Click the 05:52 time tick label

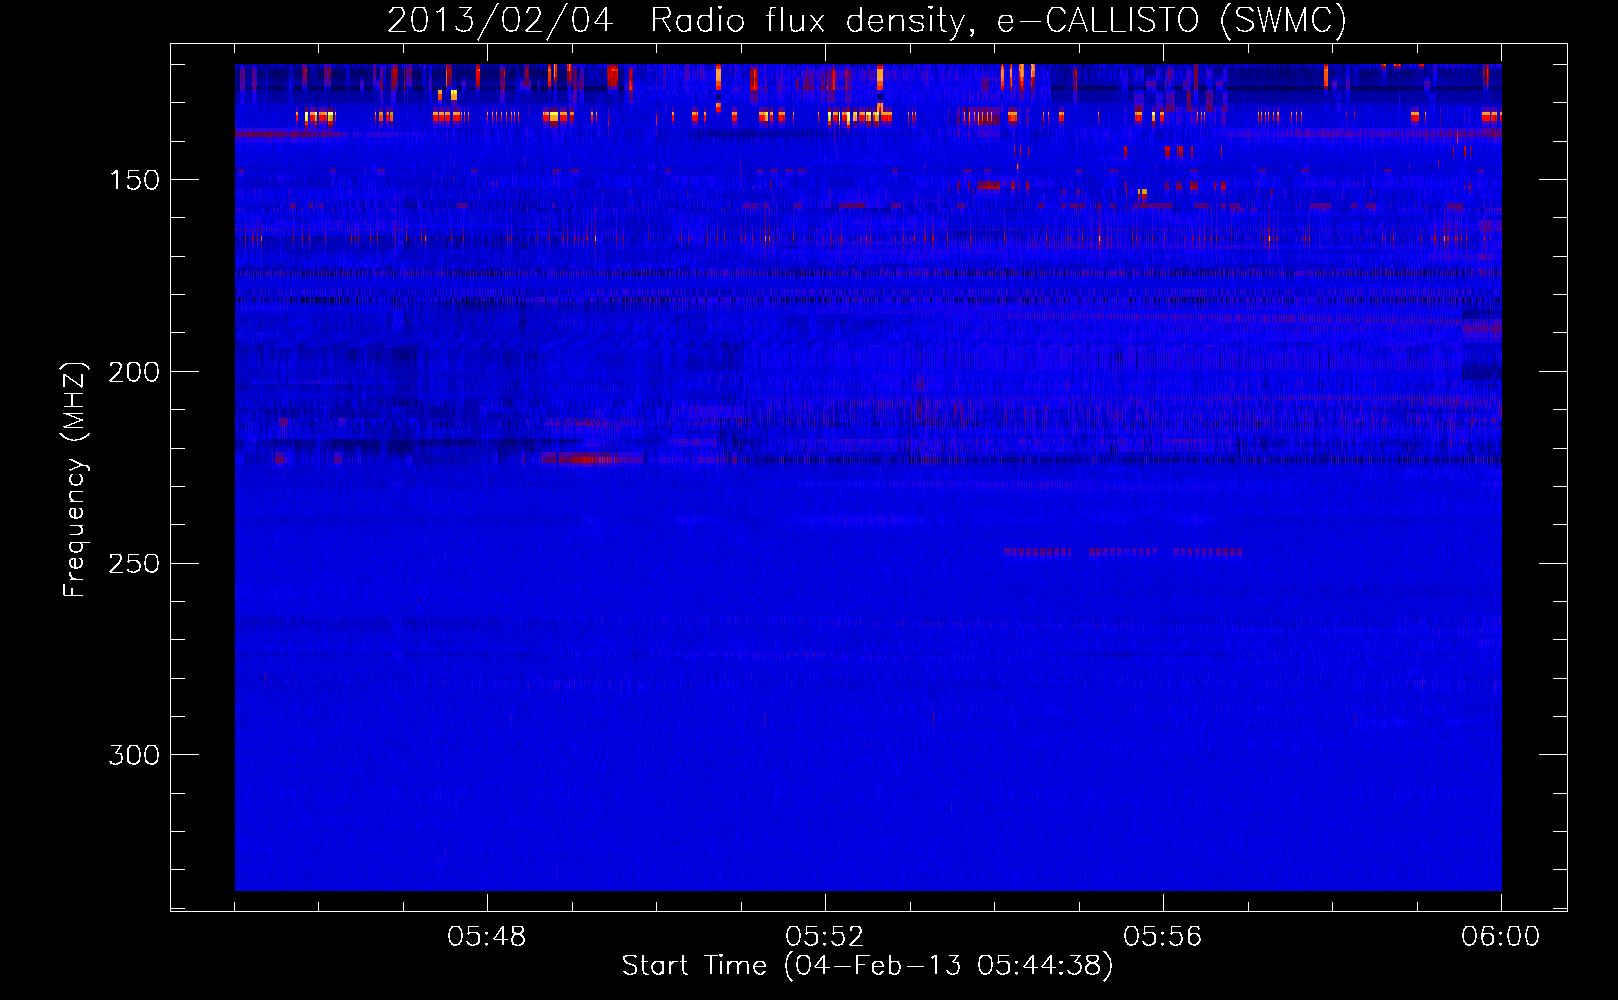(825, 937)
